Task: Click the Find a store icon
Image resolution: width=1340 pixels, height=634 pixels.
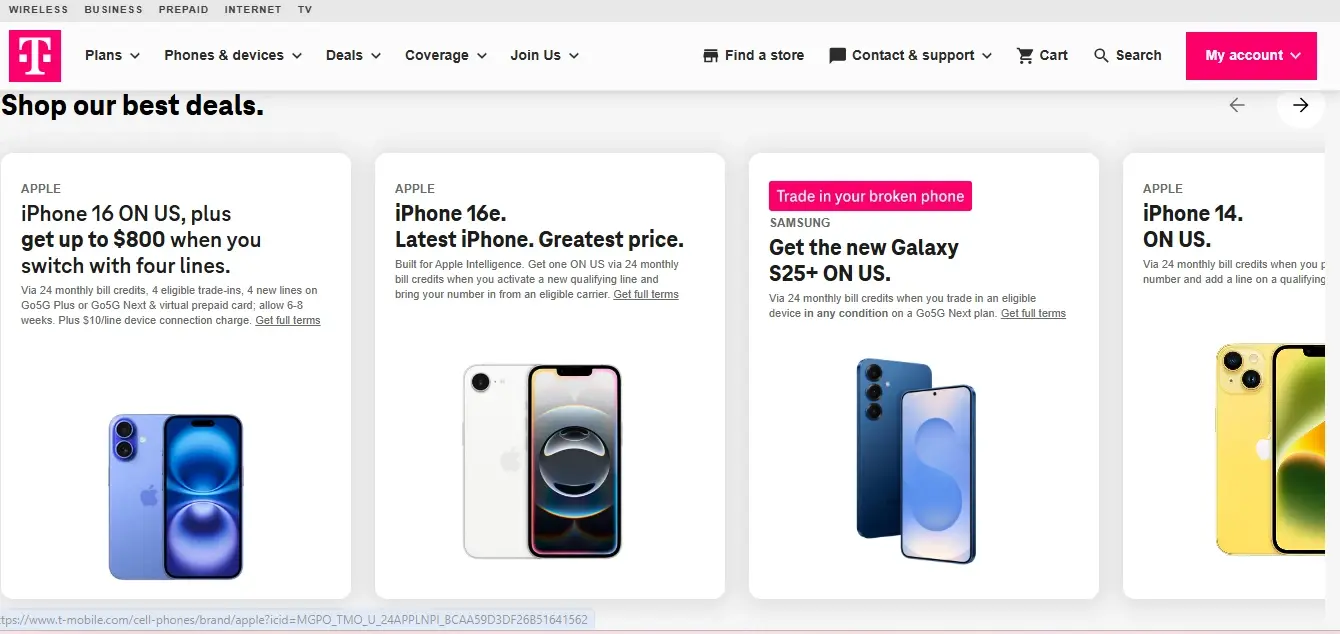Action: pos(711,56)
